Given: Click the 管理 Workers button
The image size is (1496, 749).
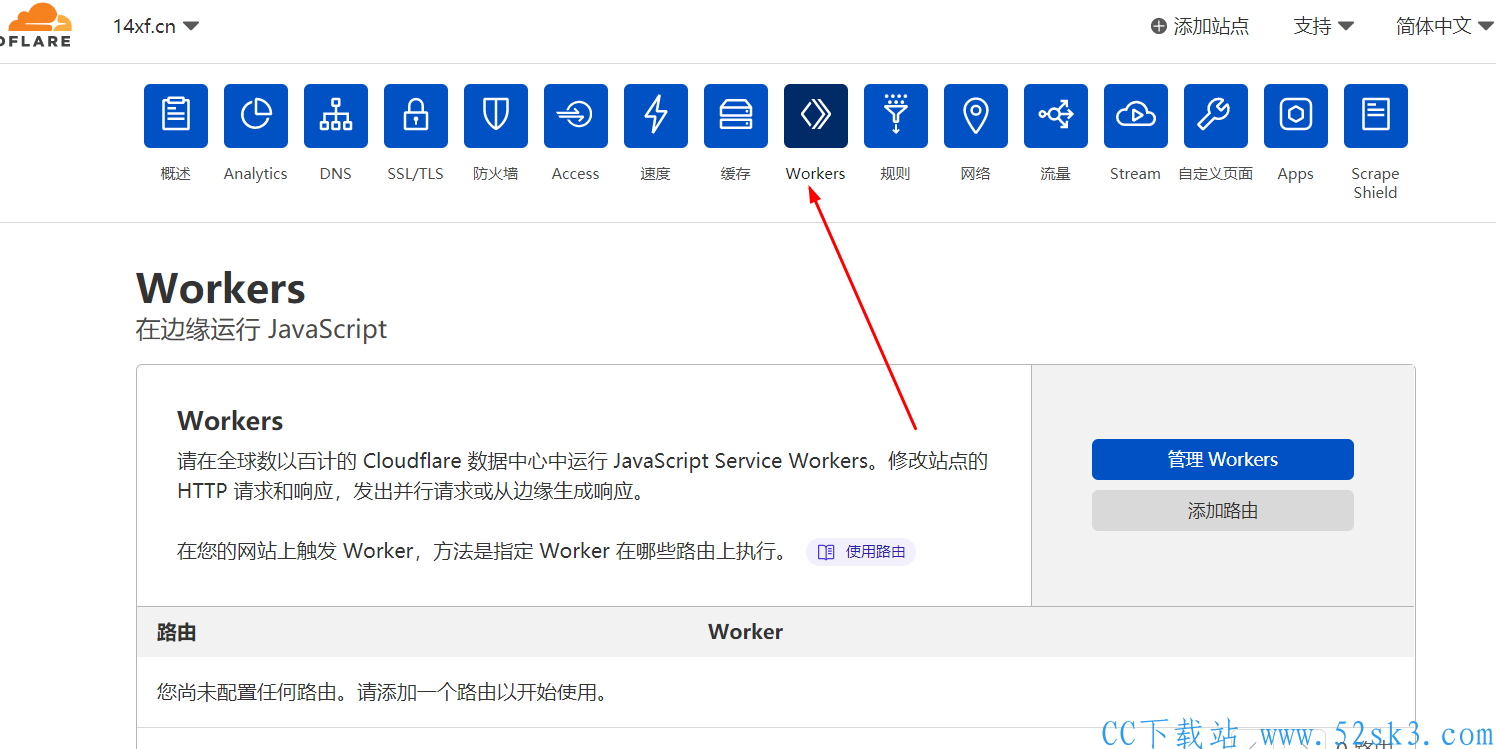Looking at the screenshot, I should pos(1223,460).
